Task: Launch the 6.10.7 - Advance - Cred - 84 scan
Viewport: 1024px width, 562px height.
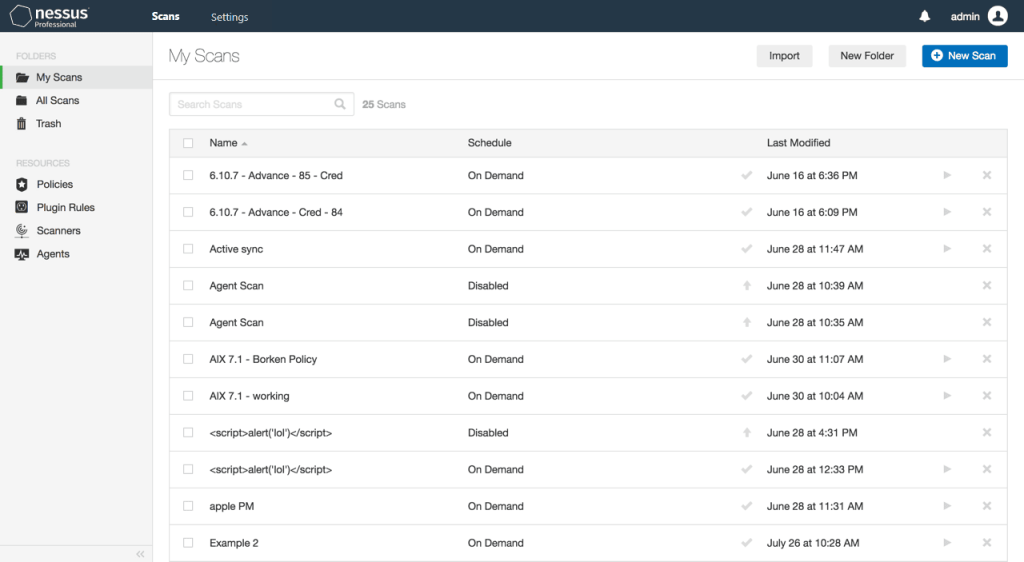Action: pos(947,211)
